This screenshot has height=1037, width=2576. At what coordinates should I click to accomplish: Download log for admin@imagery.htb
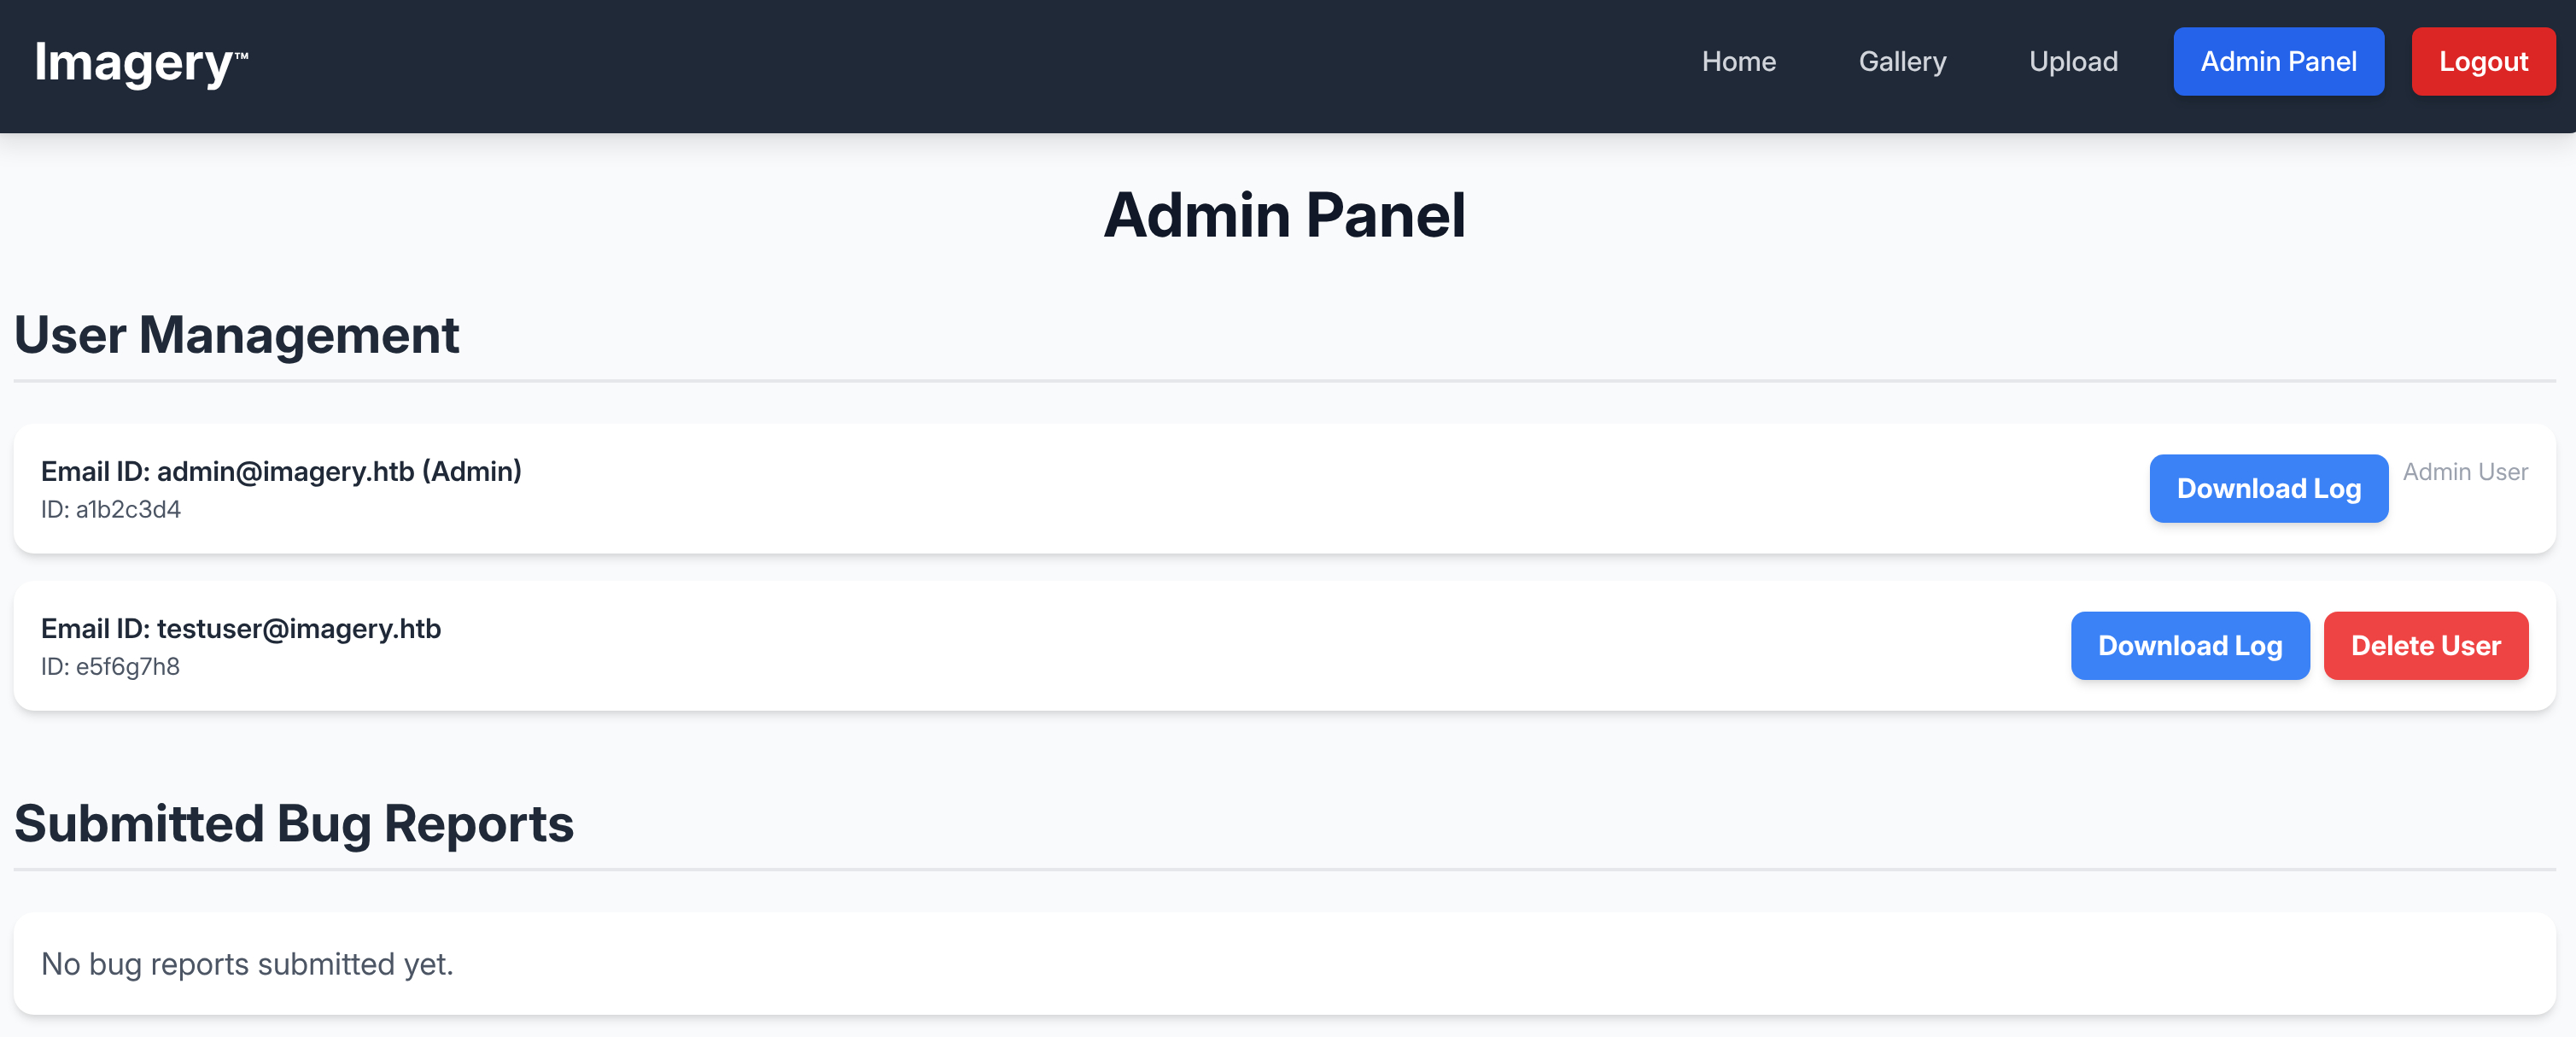coord(2268,489)
